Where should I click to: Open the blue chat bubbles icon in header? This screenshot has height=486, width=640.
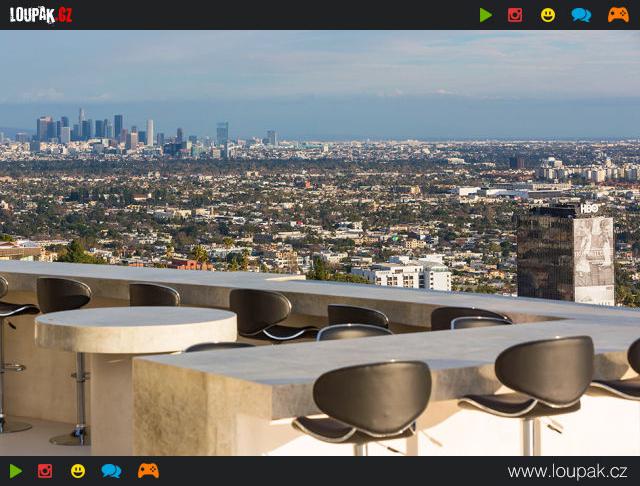click(581, 15)
